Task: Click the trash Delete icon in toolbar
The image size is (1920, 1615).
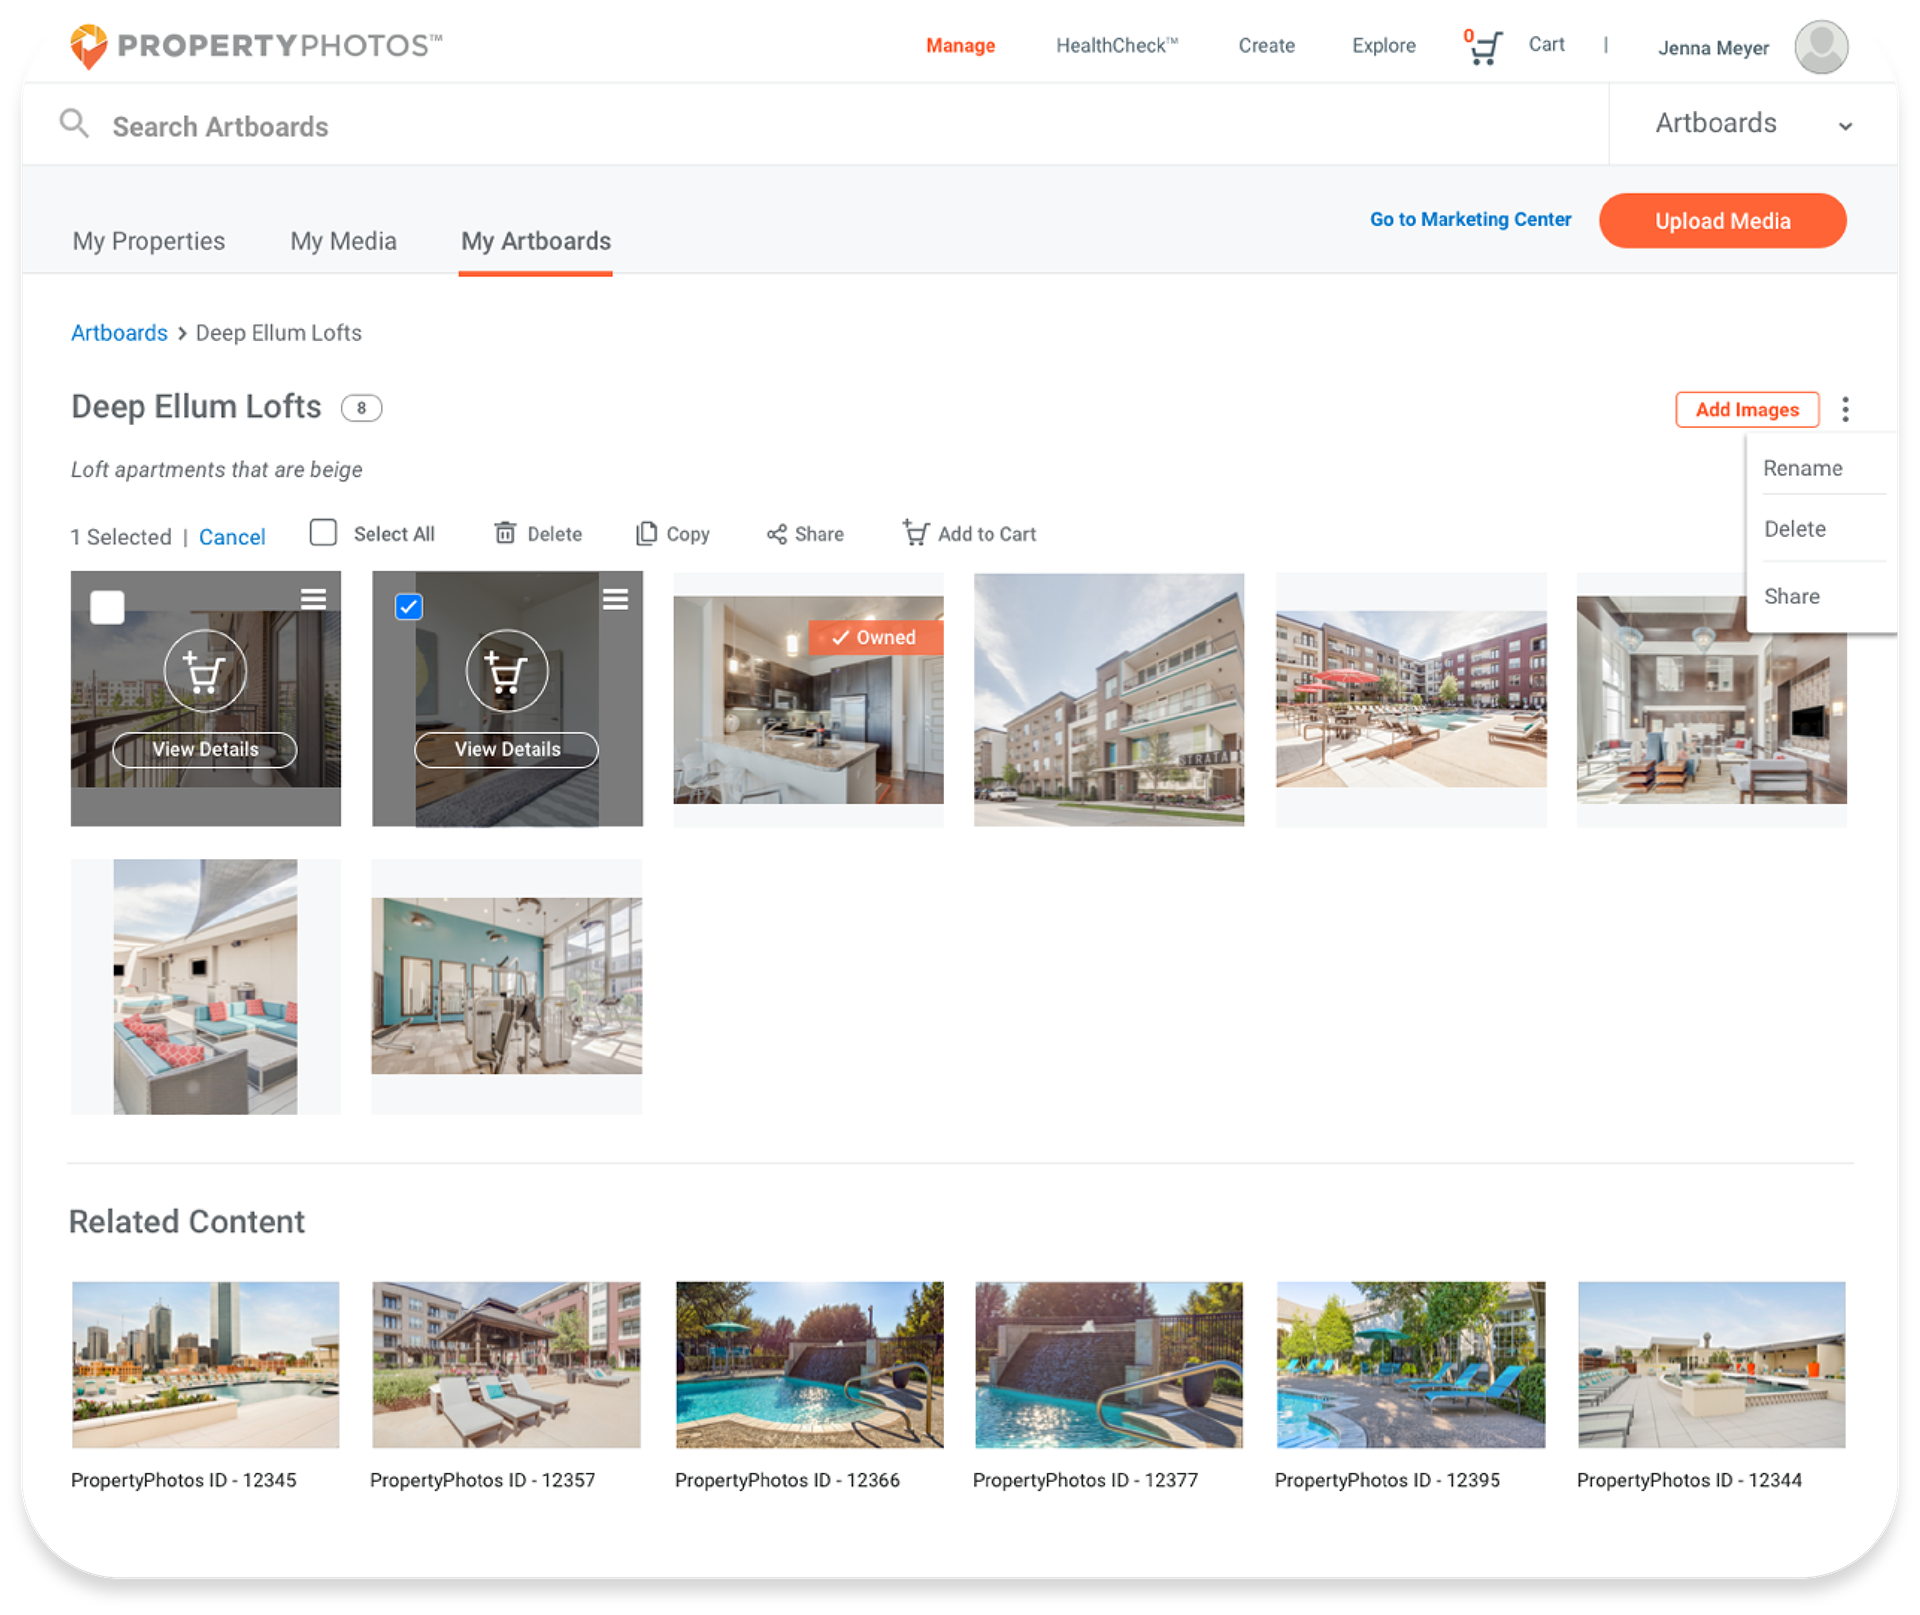Action: 505,533
